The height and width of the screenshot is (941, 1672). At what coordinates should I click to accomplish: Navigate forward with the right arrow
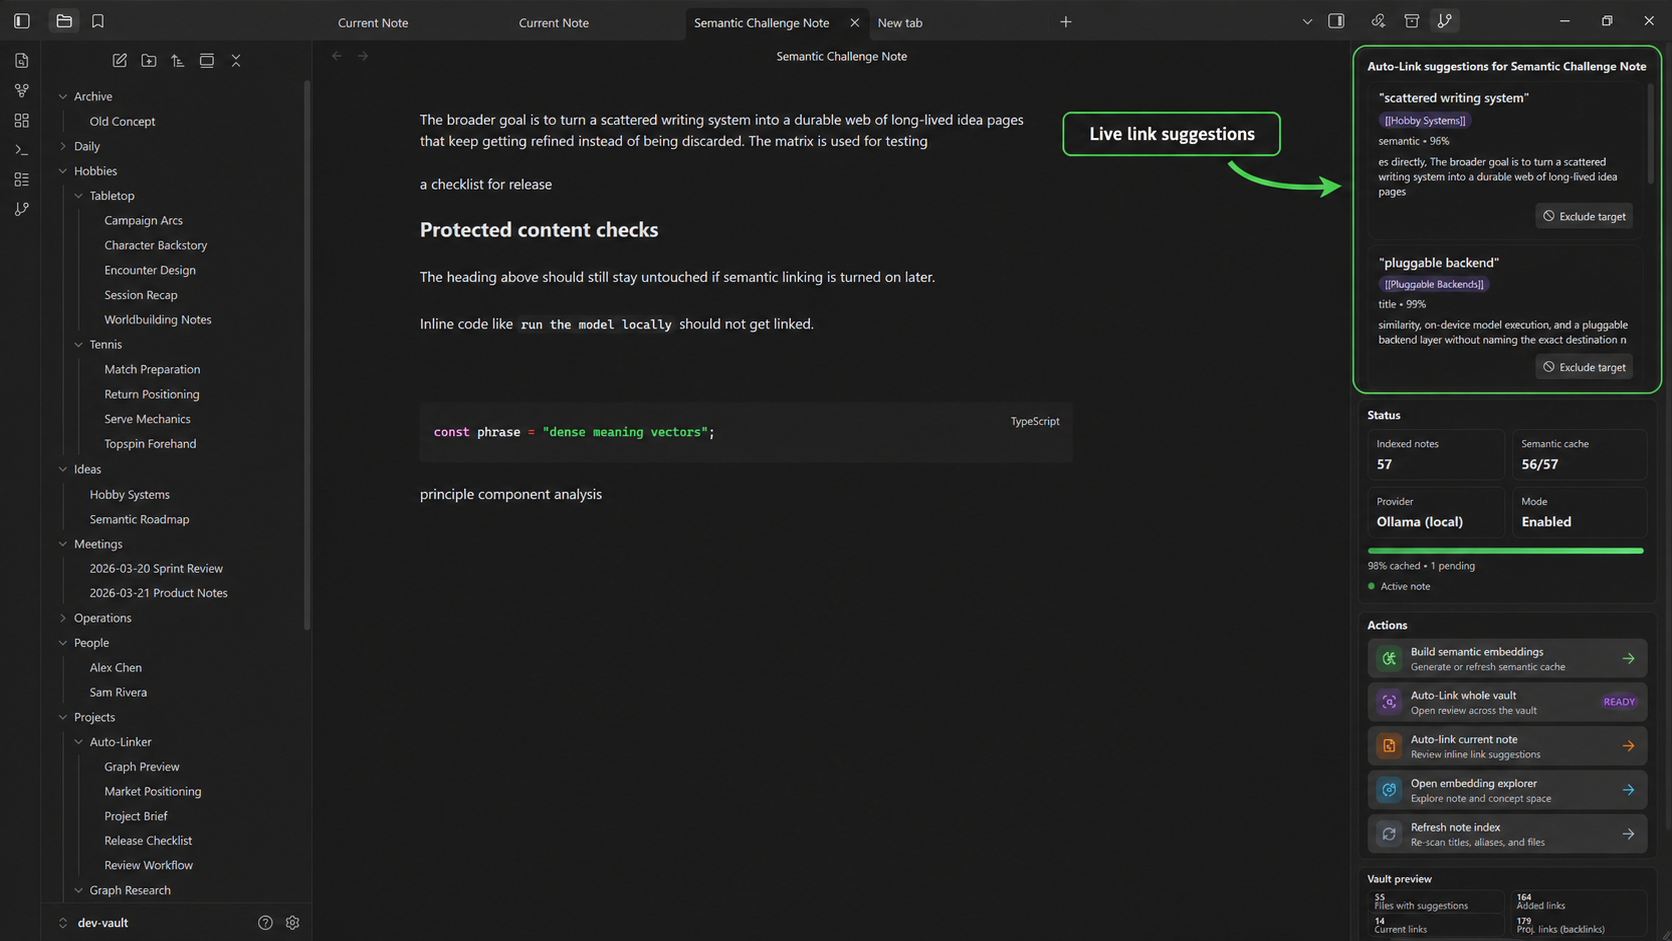(x=363, y=56)
